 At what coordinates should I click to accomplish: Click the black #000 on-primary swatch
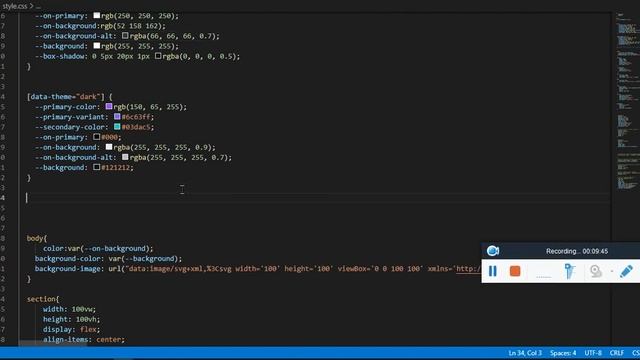(97, 137)
